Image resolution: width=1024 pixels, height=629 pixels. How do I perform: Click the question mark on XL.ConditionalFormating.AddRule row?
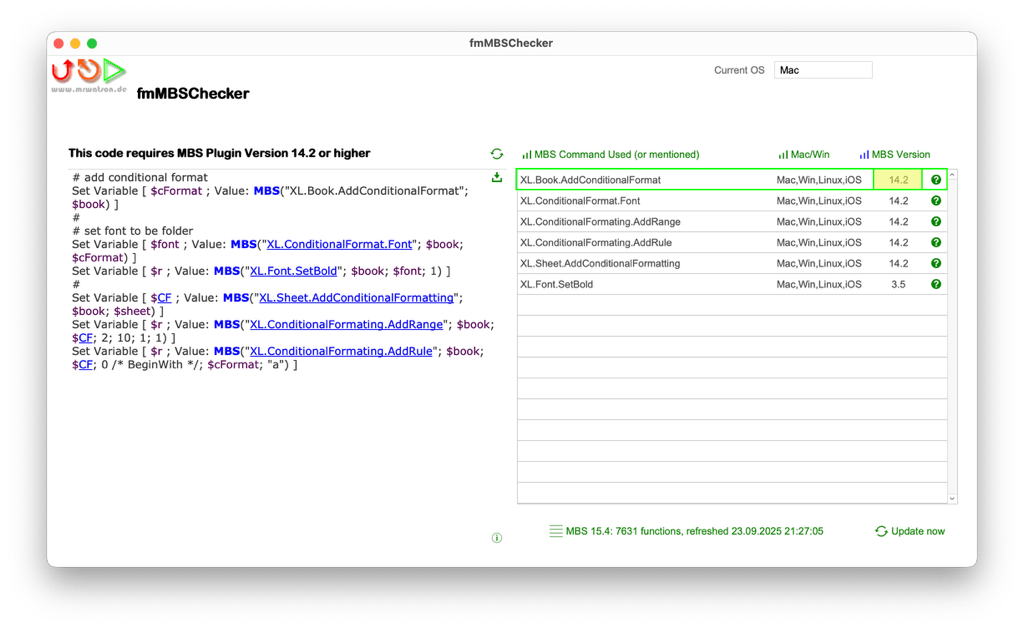coord(935,242)
